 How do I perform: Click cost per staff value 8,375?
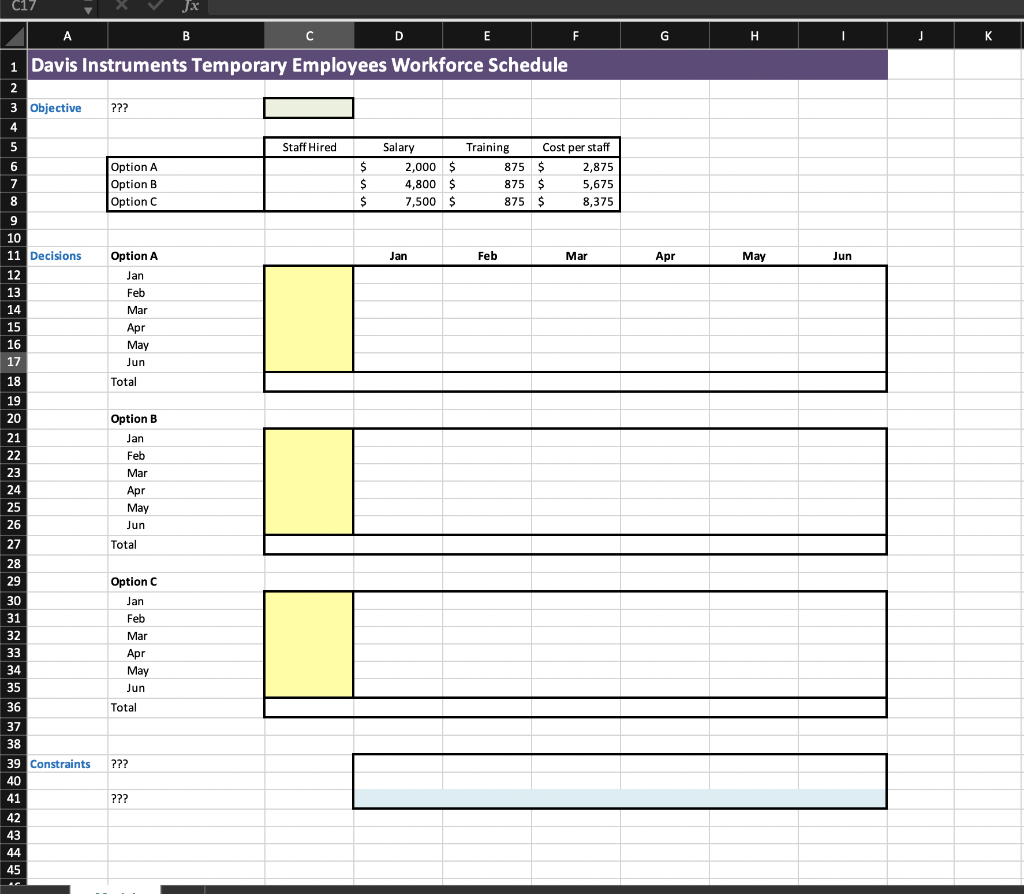576,202
